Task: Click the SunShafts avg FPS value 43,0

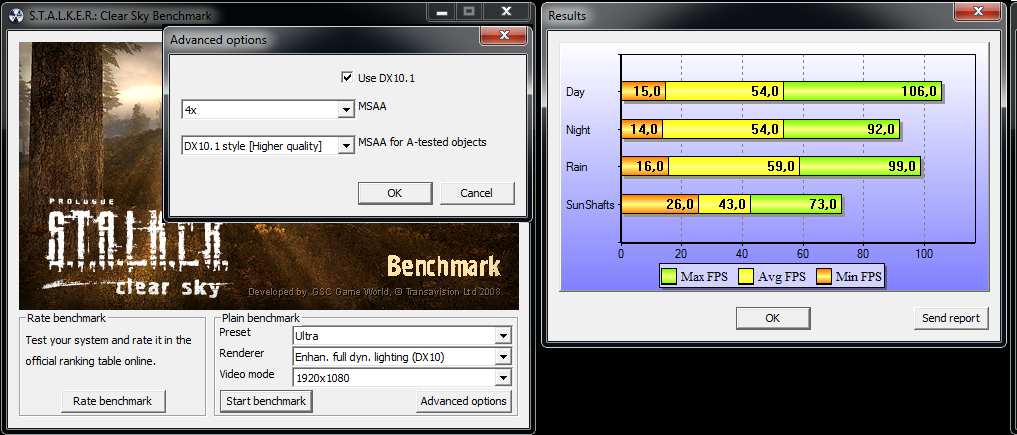Action: [x=730, y=205]
